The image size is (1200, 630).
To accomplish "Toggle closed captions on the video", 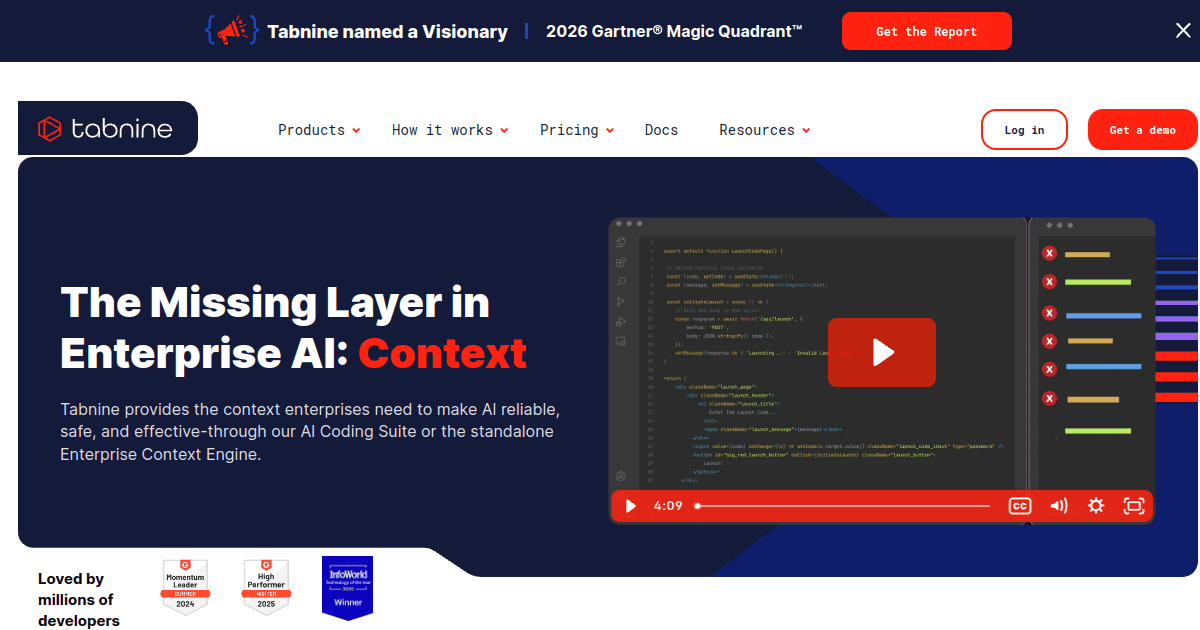I will (x=1020, y=506).
